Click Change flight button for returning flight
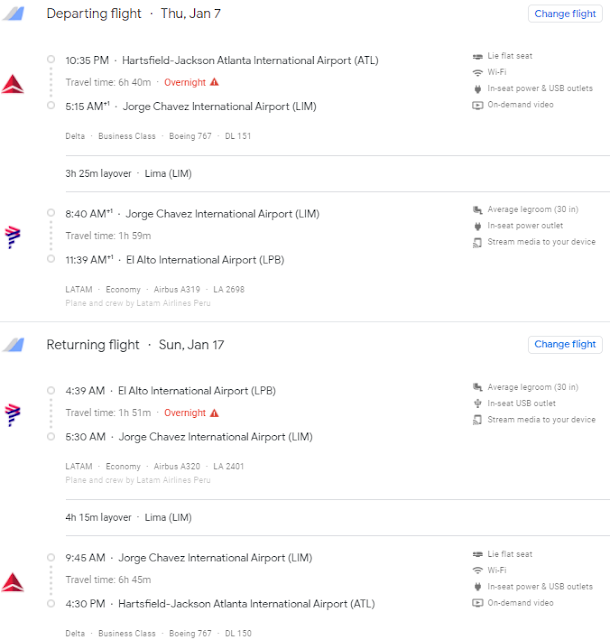Viewport: 610px width, 640px height. pyautogui.click(x=565, y=344)
